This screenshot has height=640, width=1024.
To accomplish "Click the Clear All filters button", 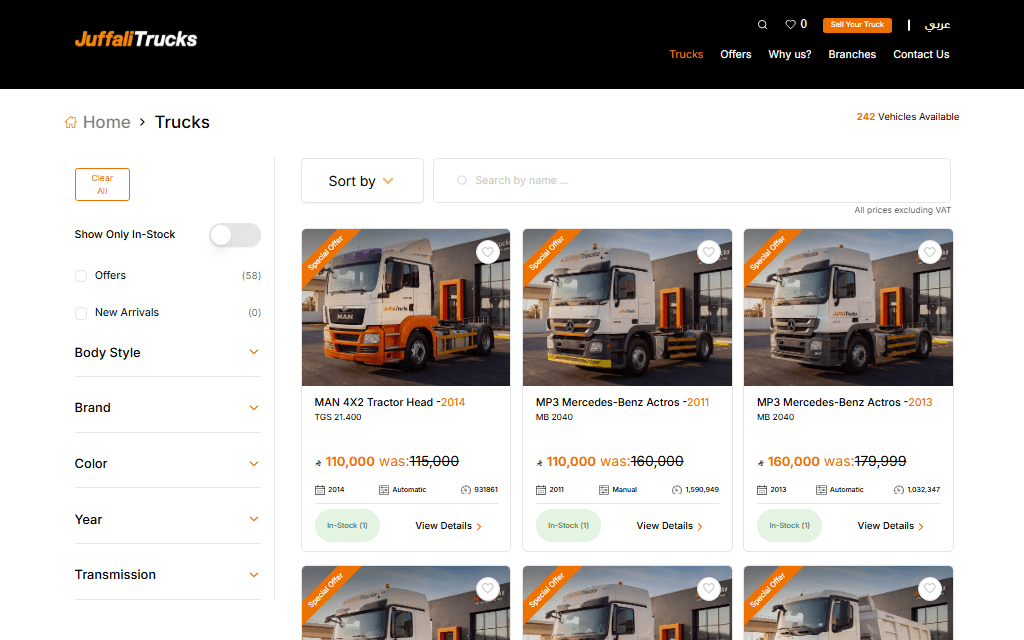I will click(103, 184).
